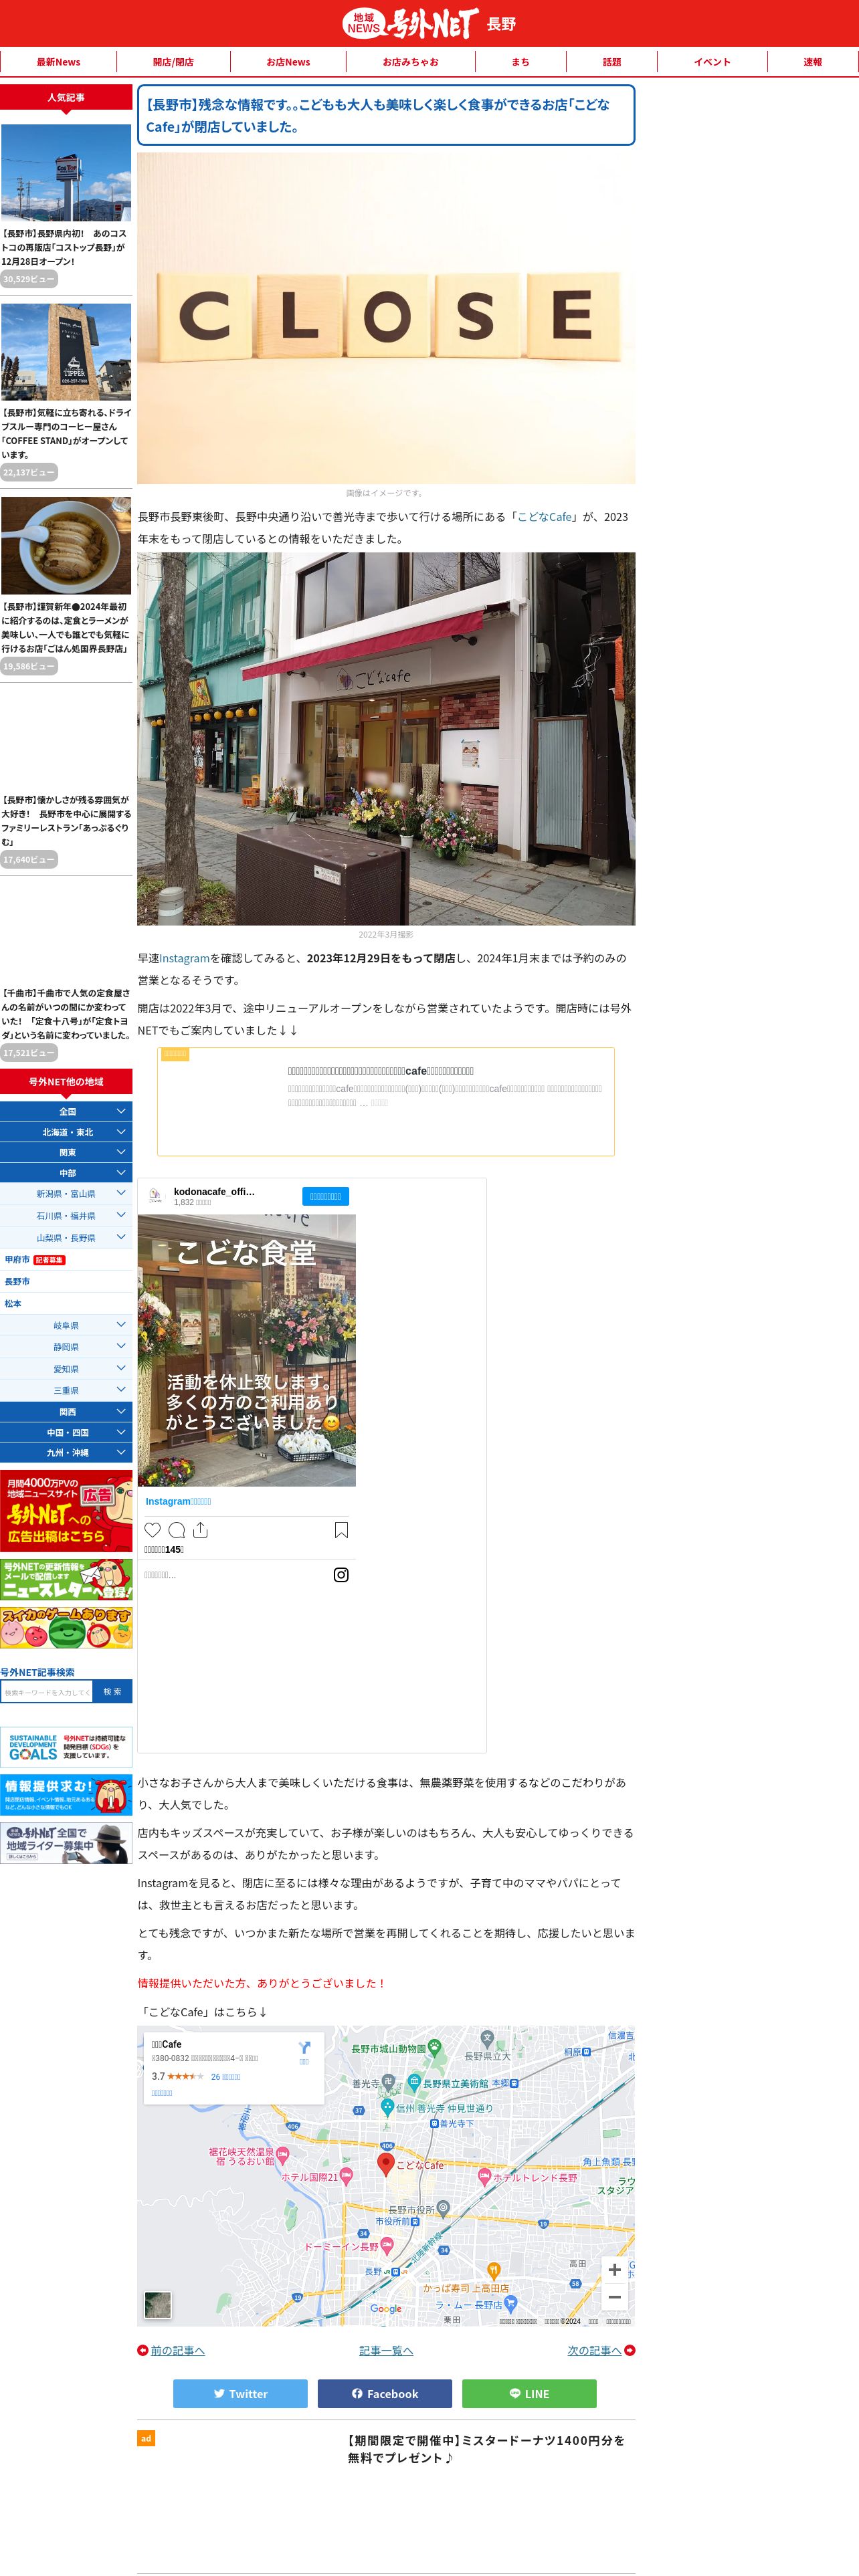Click the 号外NET site logo
Screen dimensions: 859x2576
point(410,23)
